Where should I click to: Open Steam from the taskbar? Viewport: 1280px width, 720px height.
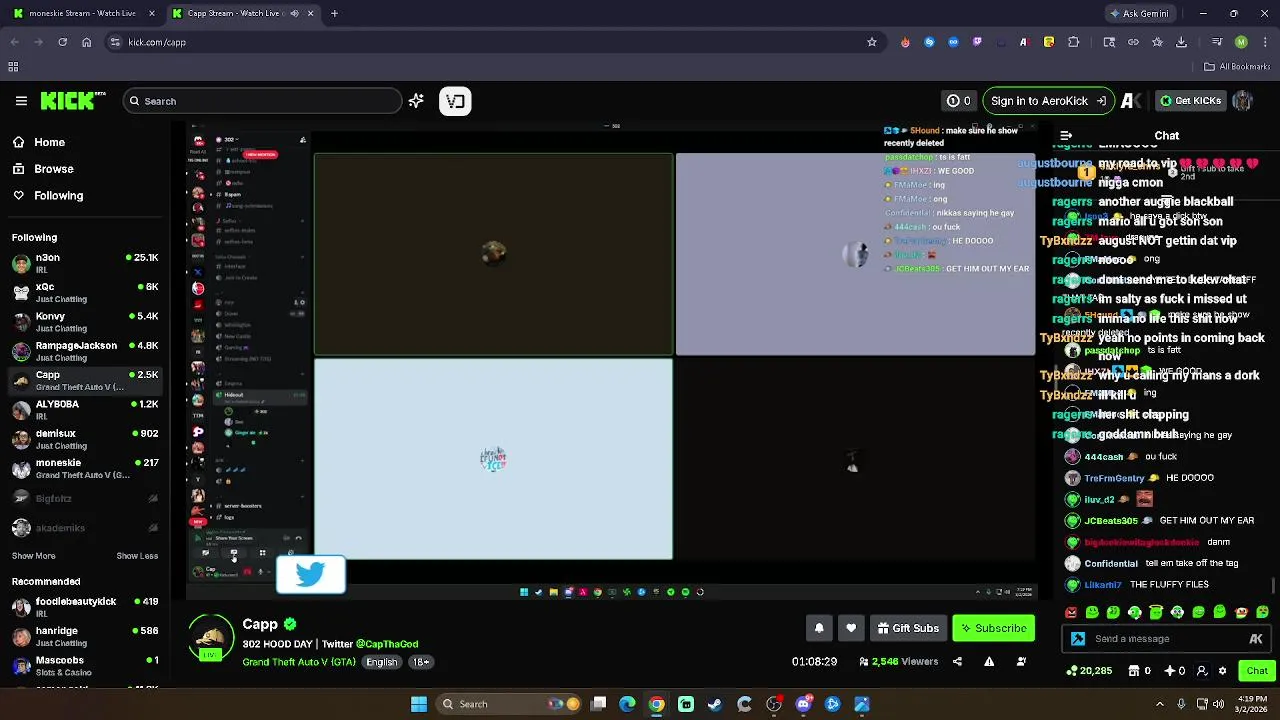715,704
